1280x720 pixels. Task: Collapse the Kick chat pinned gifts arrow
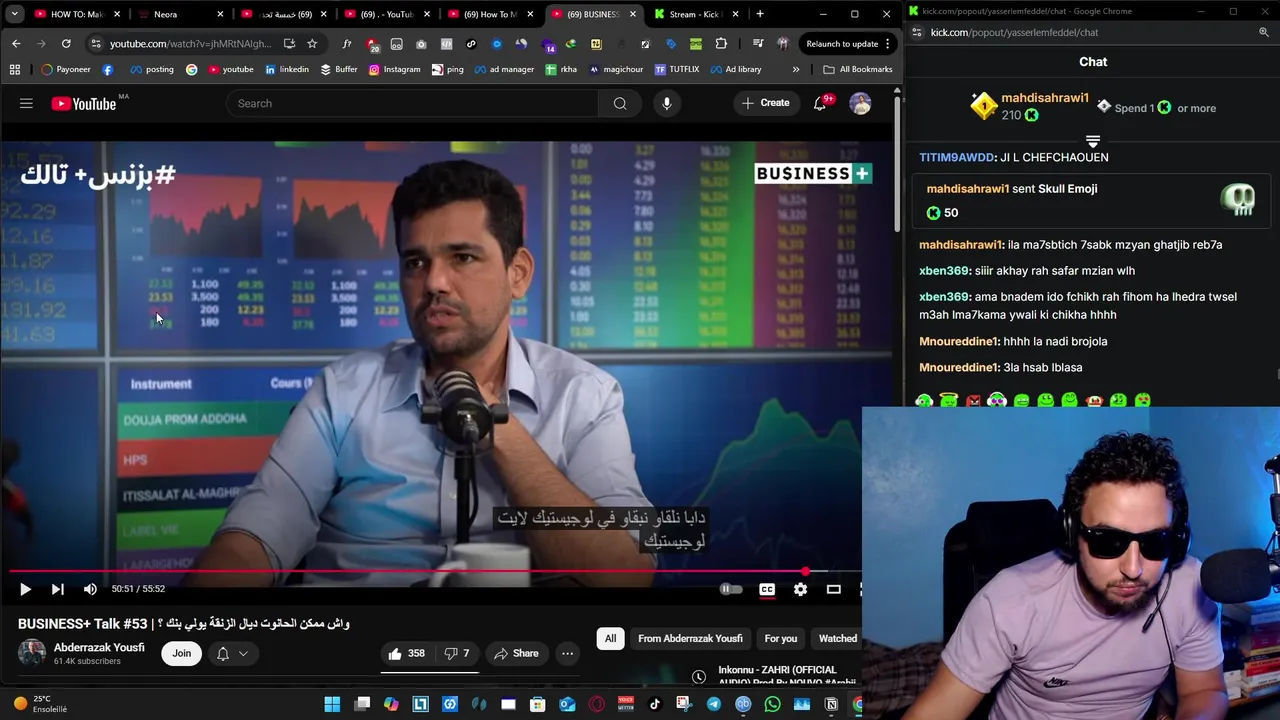[1093, 141]
